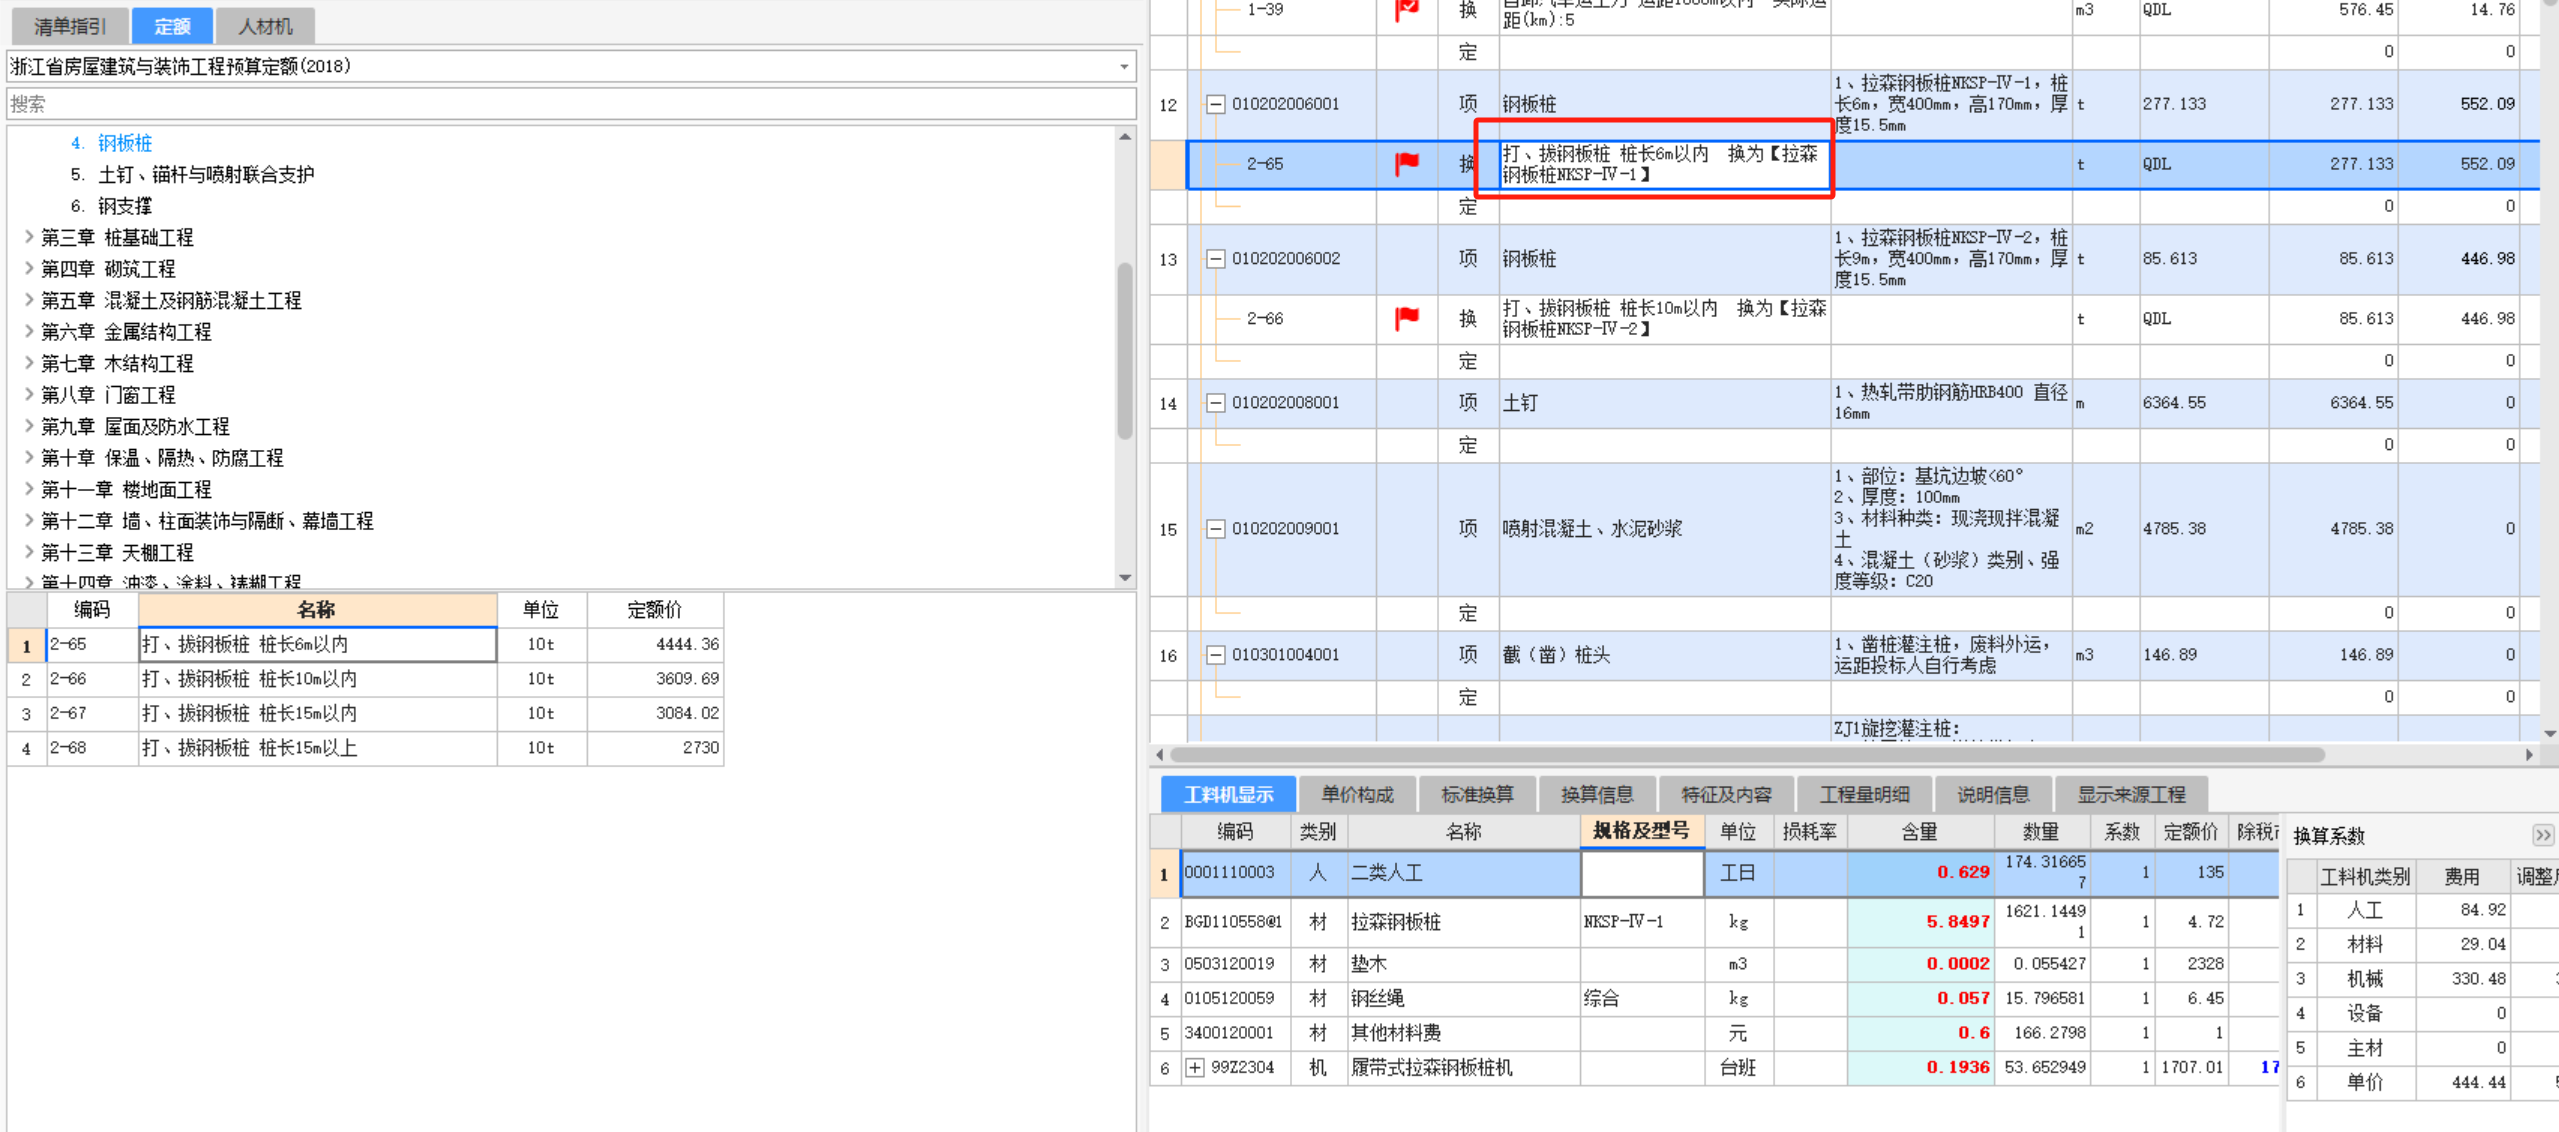Image resolution: width=2559 pixels, height=1132 pixels.
Task: Collapse bill item 010202006001 钢板桩
Action: (1215, 104)
